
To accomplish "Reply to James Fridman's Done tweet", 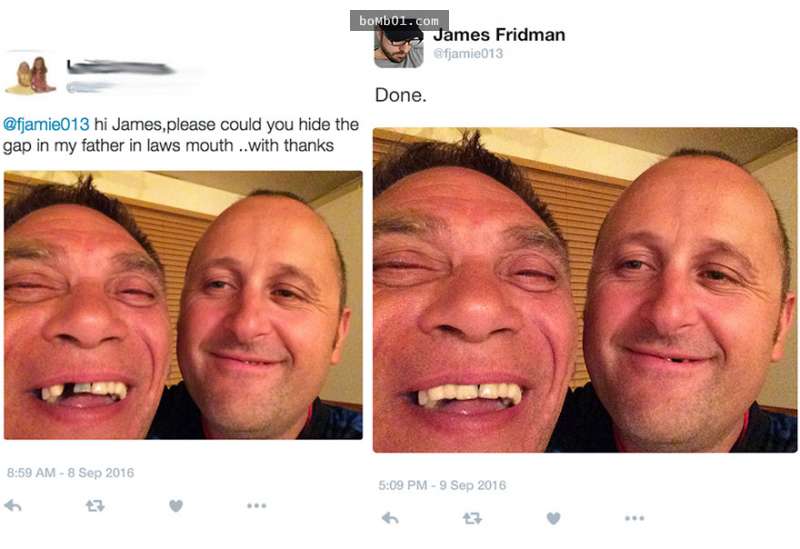I will (390, 518).
